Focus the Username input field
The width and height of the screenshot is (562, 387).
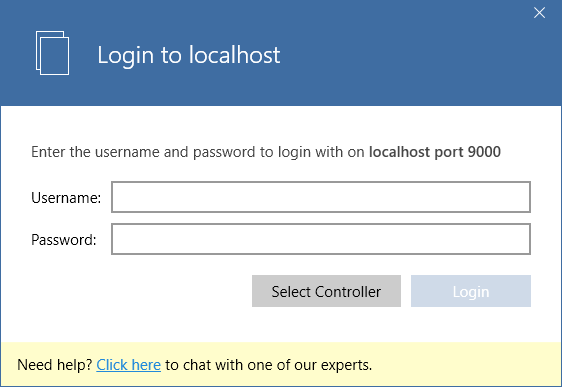pos(321,197)
